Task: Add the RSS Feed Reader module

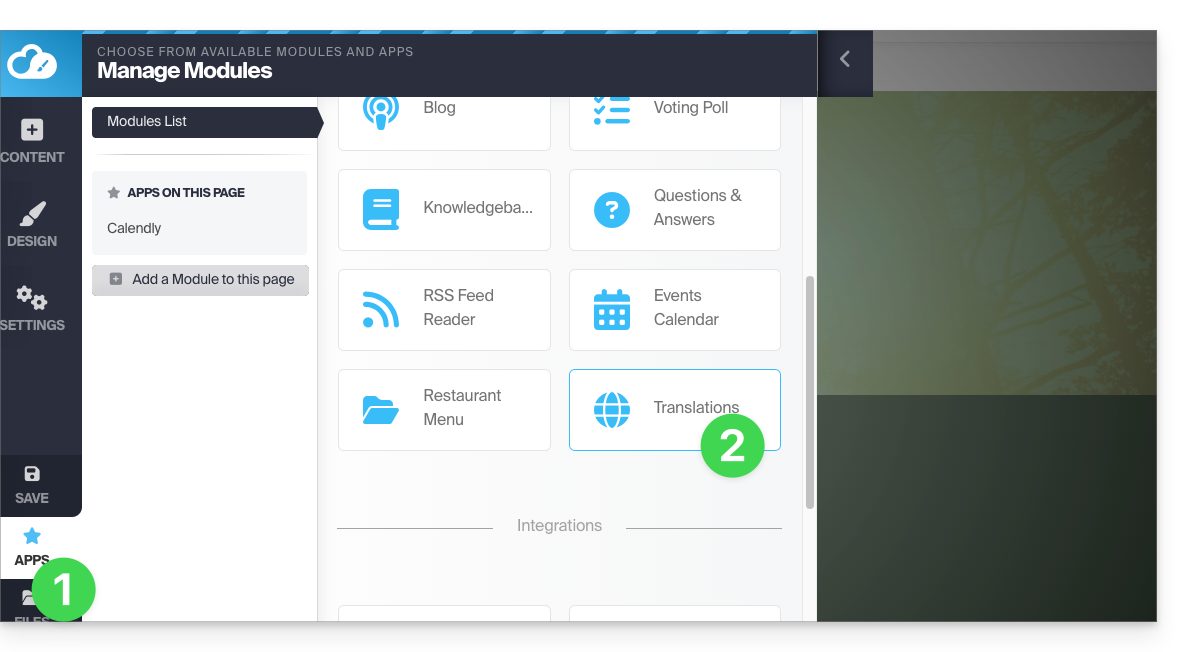Action: click(x=444, y=310)
